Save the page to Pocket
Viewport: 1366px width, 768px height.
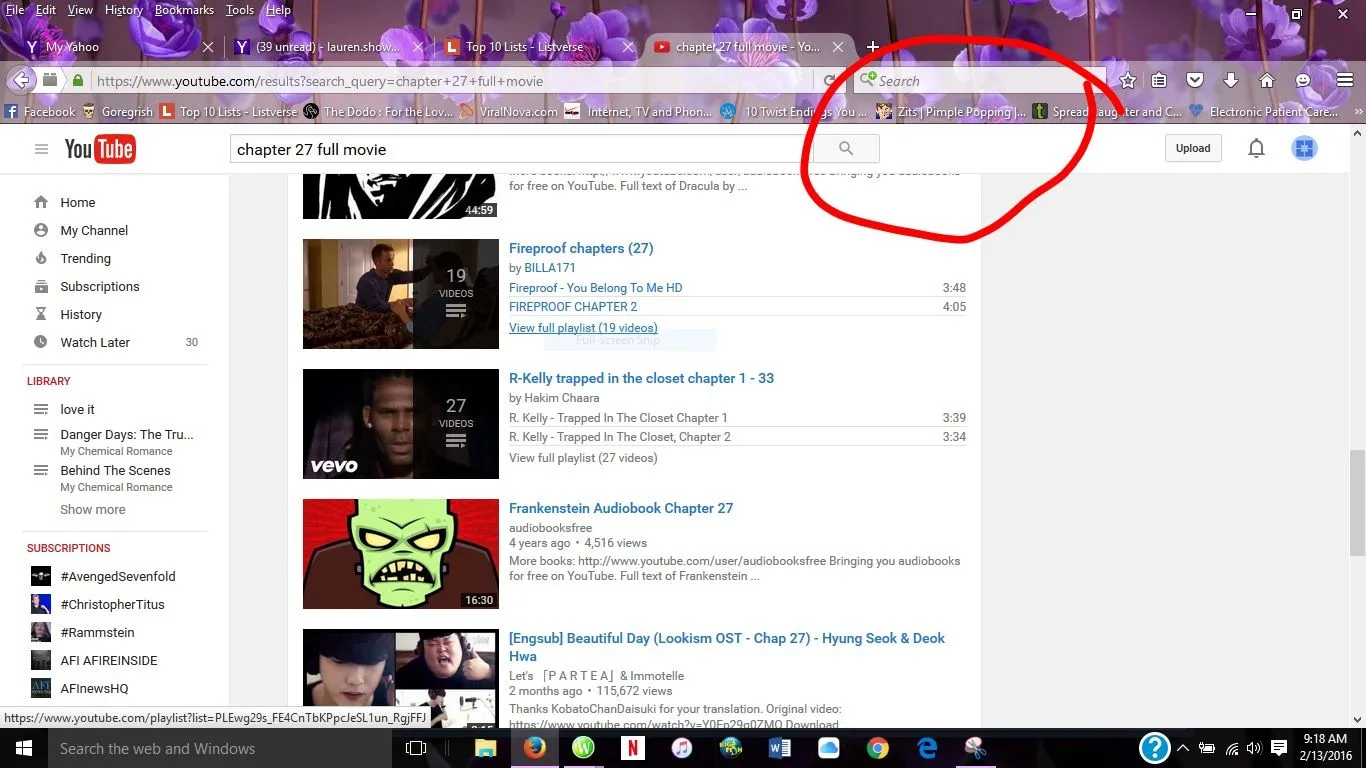click(1195, 81)
